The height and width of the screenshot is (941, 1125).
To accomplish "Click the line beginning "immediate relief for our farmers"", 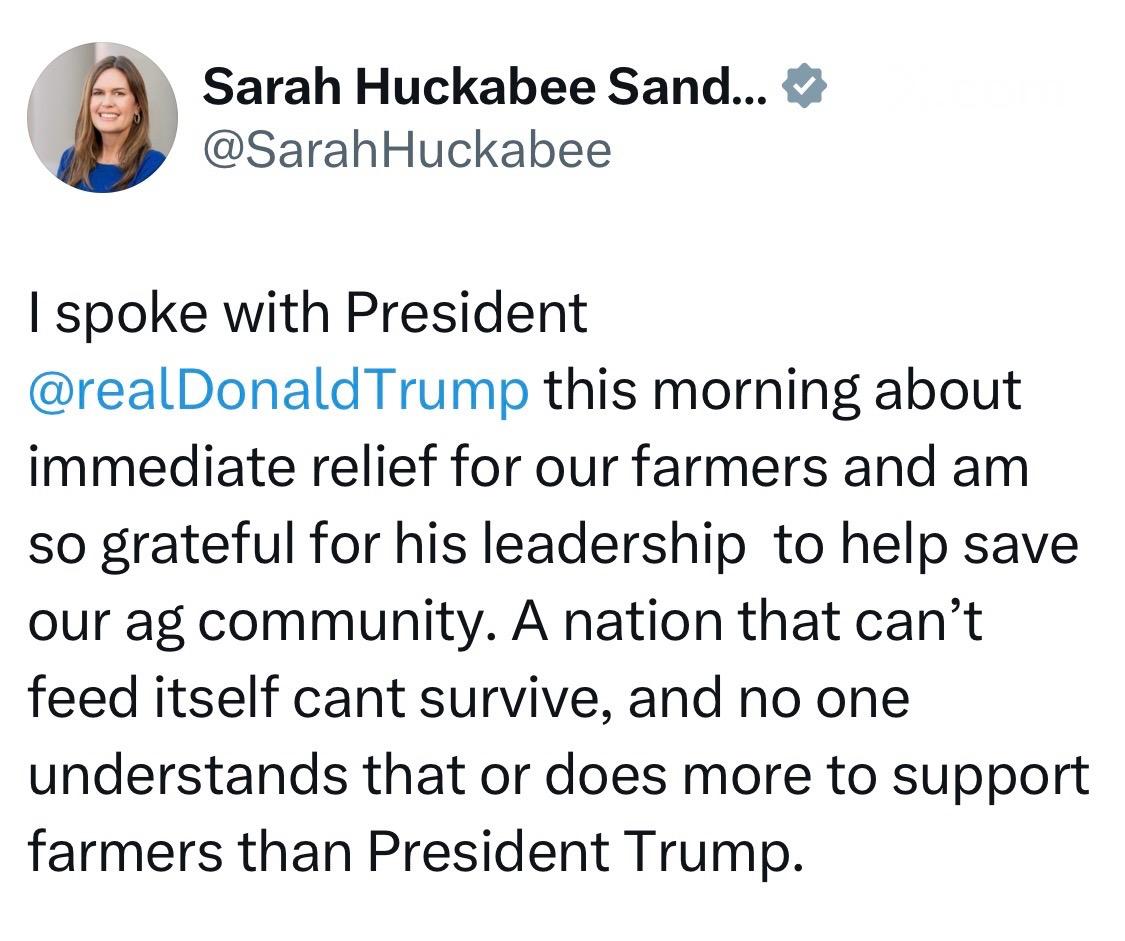I will click(528, 467).
